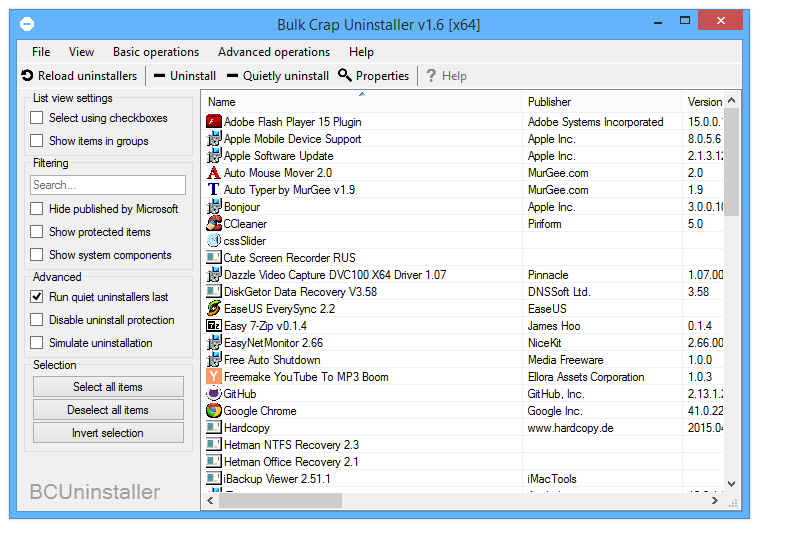Open the Basic operations menu

[156, 52]
